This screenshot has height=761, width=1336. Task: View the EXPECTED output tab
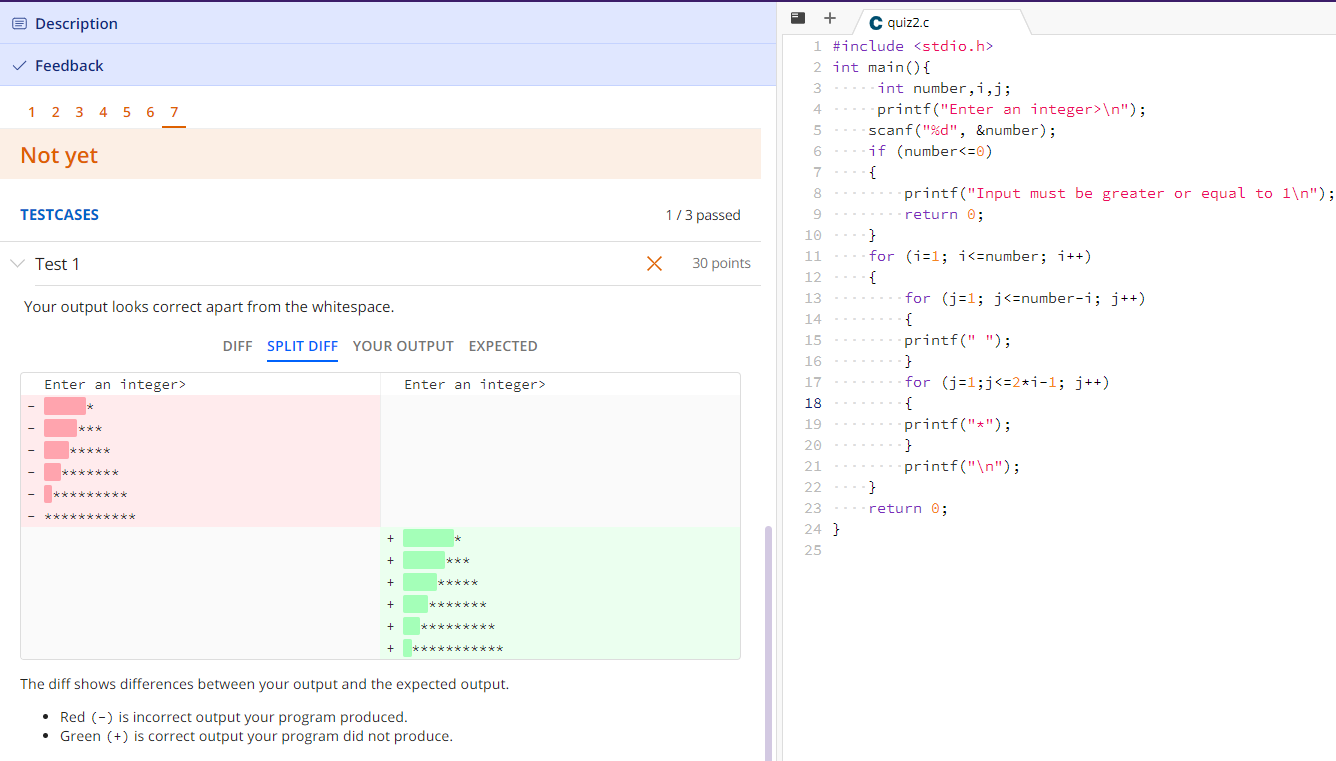(502, 346)
